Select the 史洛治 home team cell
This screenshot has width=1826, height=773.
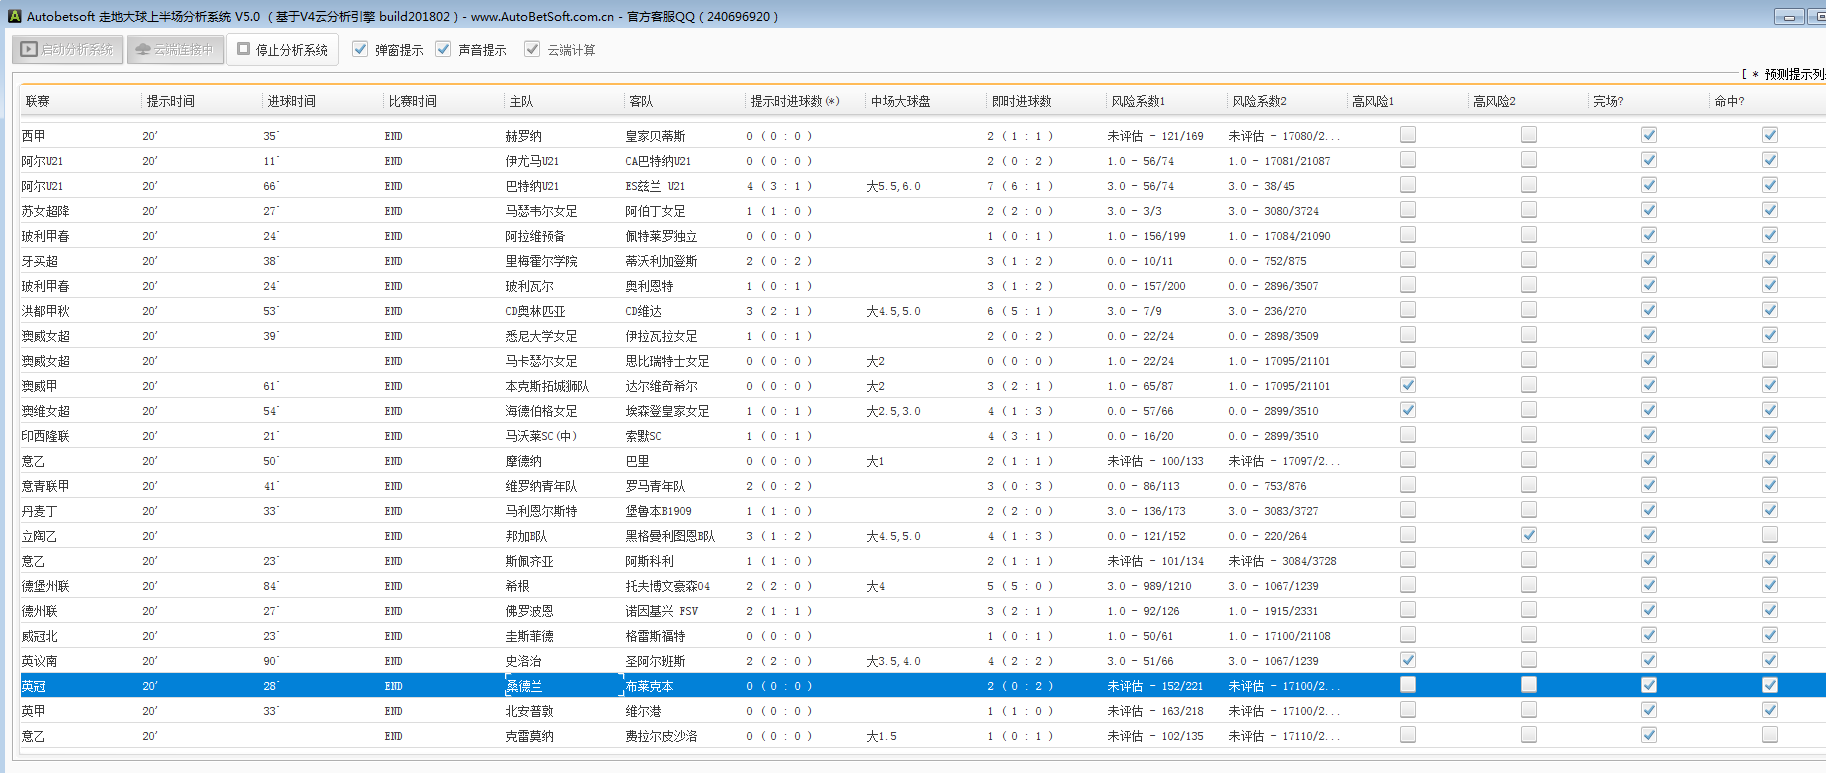[x=524, y=661]
